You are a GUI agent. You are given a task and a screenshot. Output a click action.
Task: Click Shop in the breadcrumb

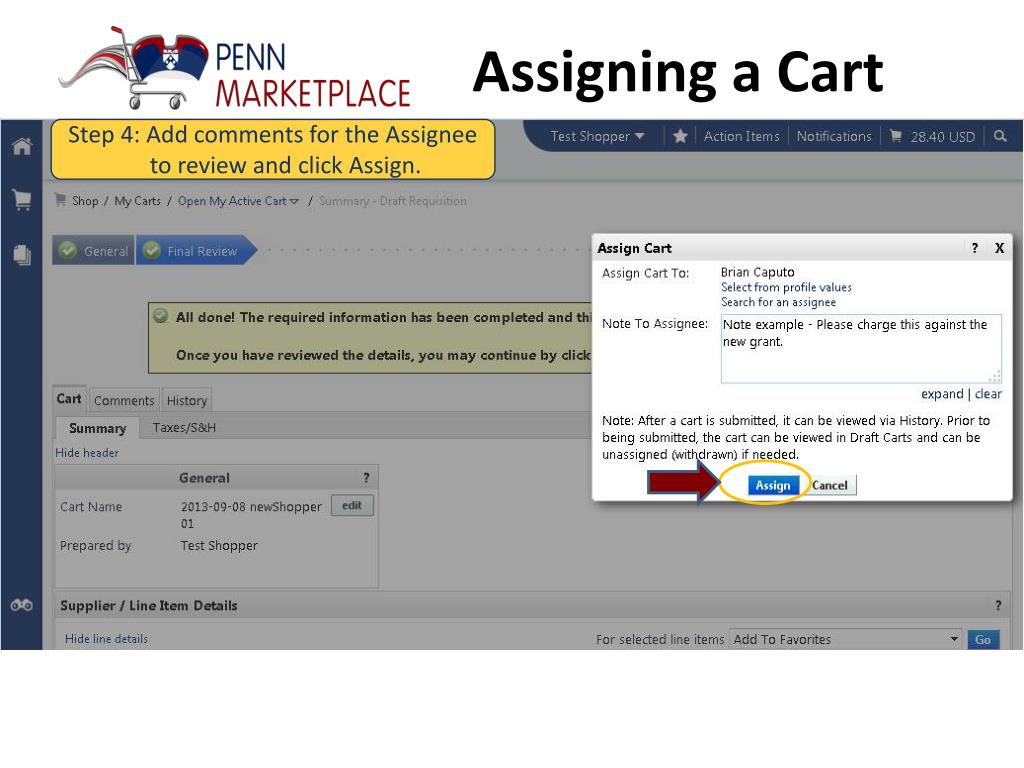click(x=85, y=201)
